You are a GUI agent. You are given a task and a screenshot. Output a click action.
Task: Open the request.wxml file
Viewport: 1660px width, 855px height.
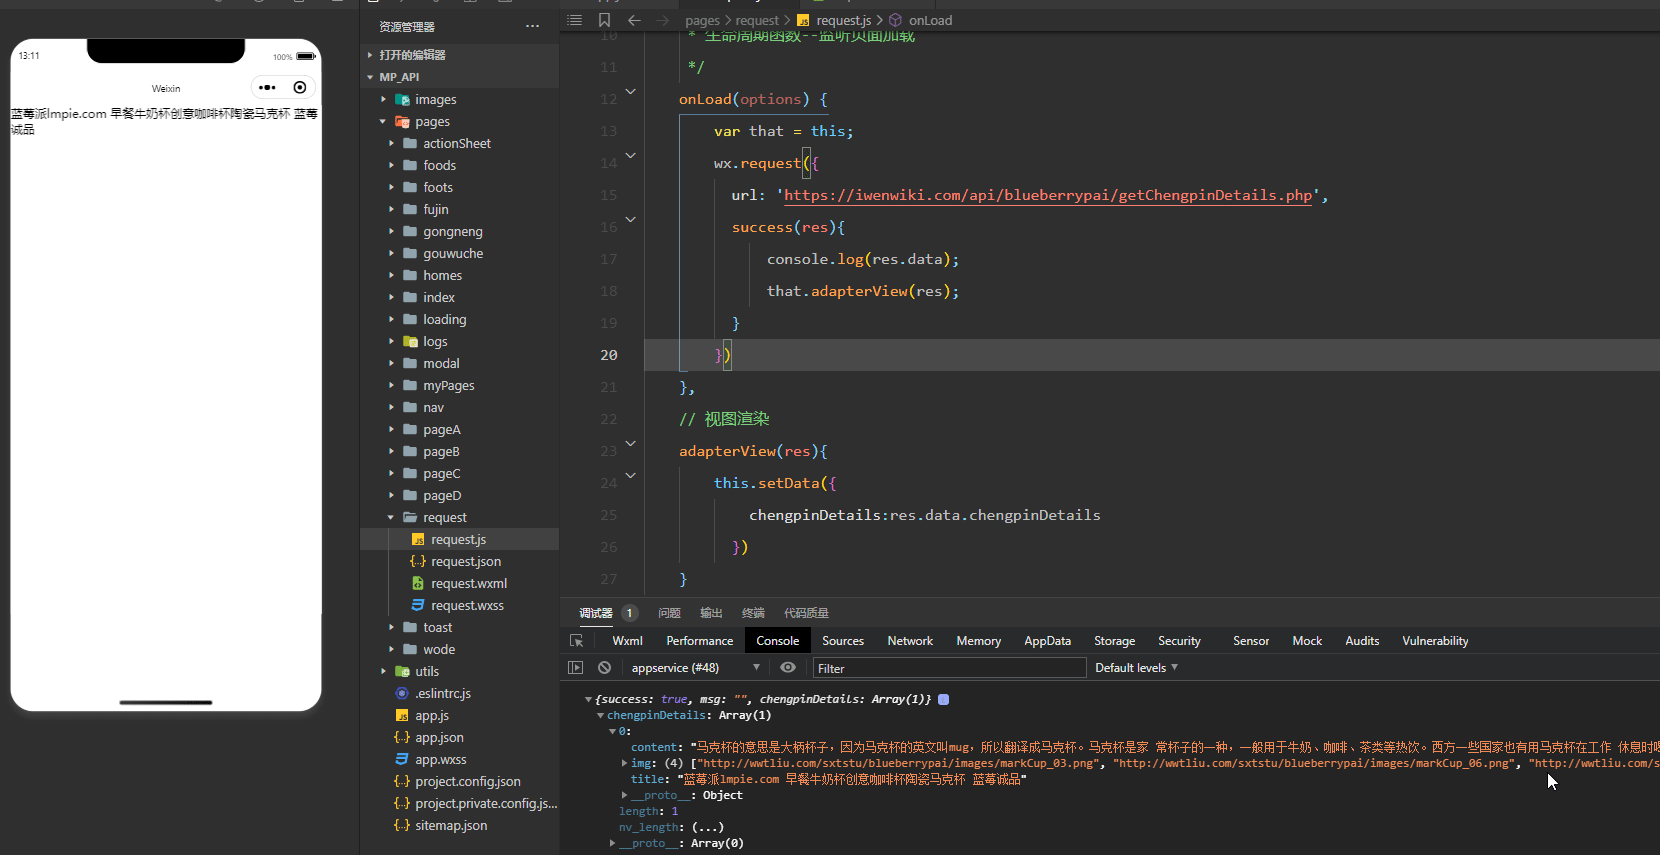(x=460, y=583)
